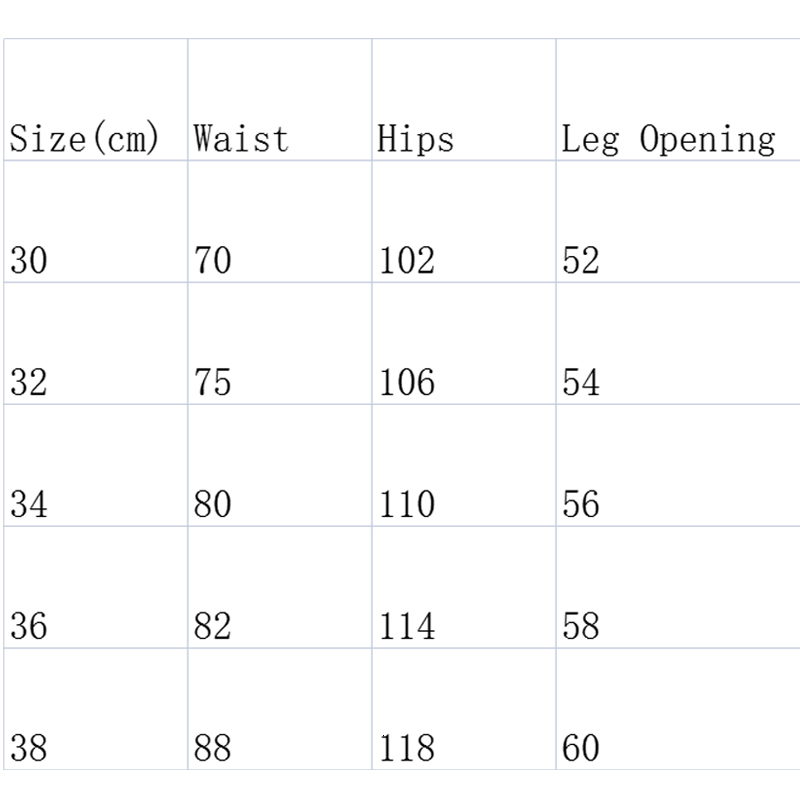Click the hips value 102

(407, 261)
